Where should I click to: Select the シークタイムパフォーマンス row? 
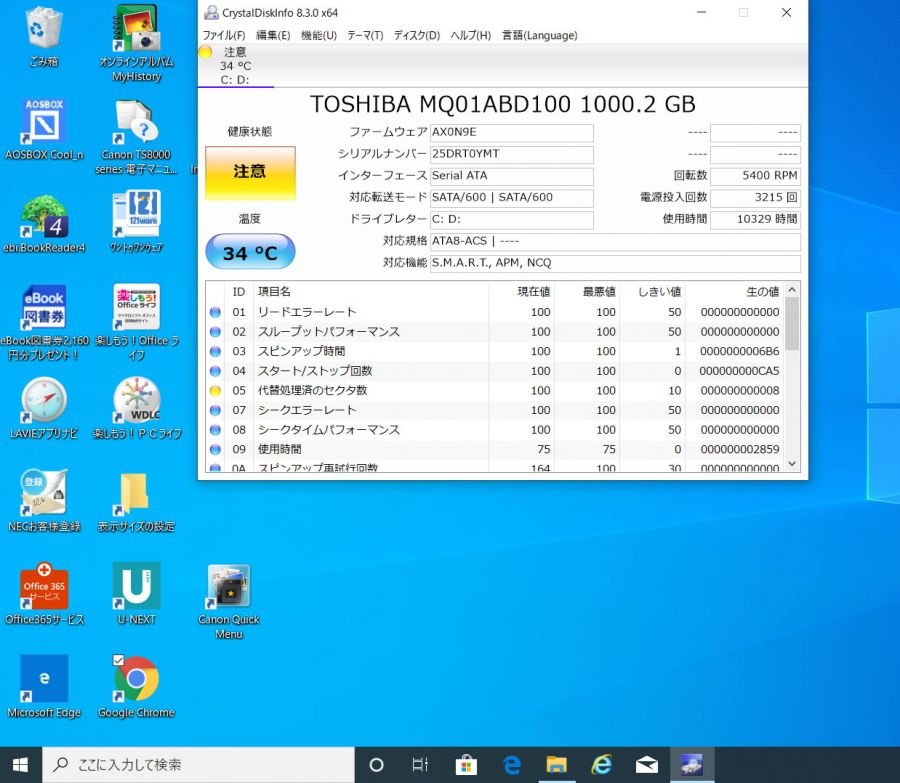point(495,429)
